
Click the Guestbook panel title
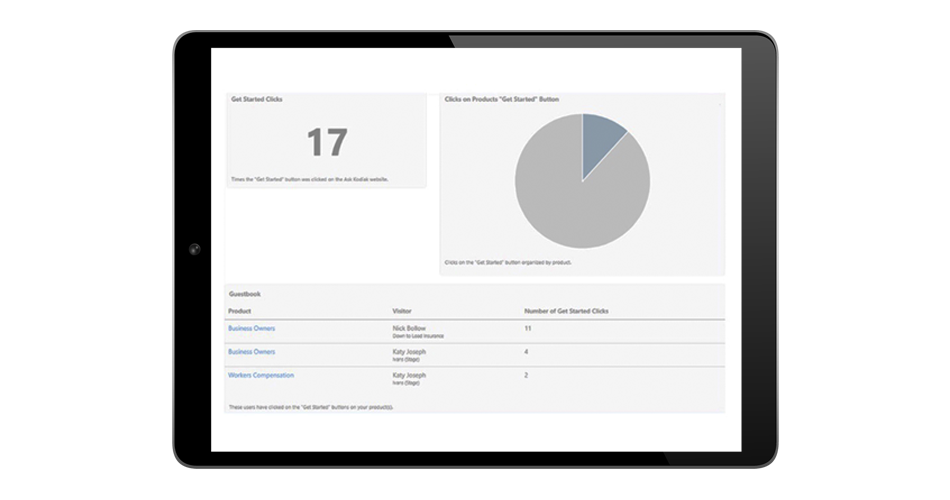tap(245, 294)
